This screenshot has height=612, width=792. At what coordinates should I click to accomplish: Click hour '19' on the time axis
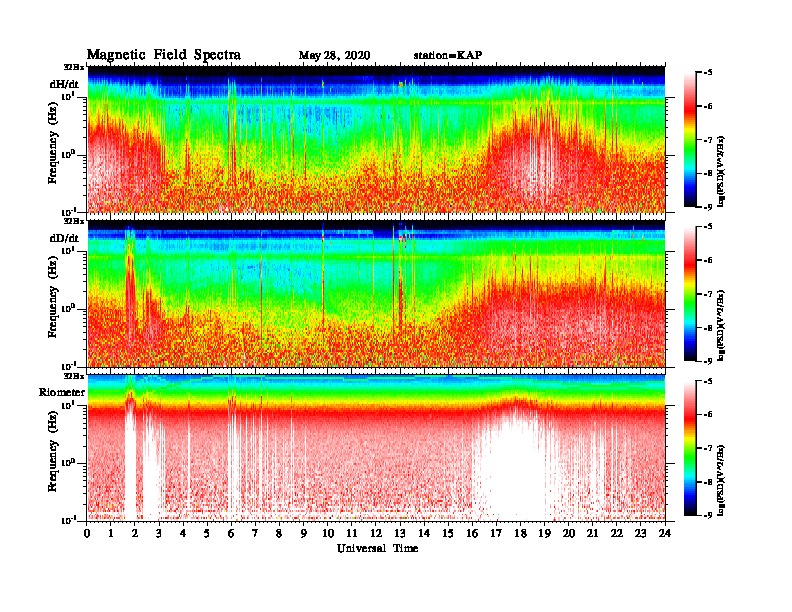point(544,533)
